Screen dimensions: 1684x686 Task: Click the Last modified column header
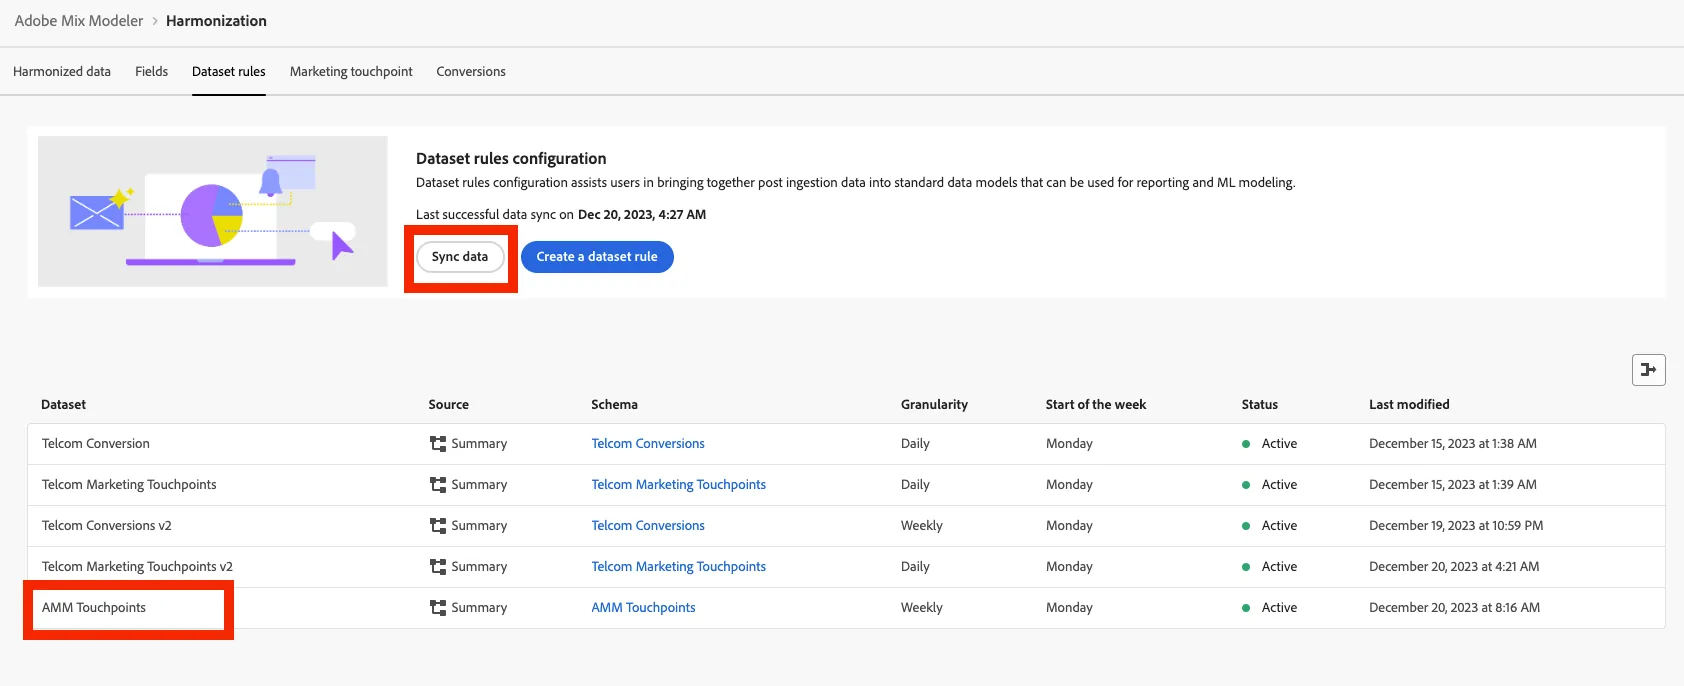[1409, 405]
